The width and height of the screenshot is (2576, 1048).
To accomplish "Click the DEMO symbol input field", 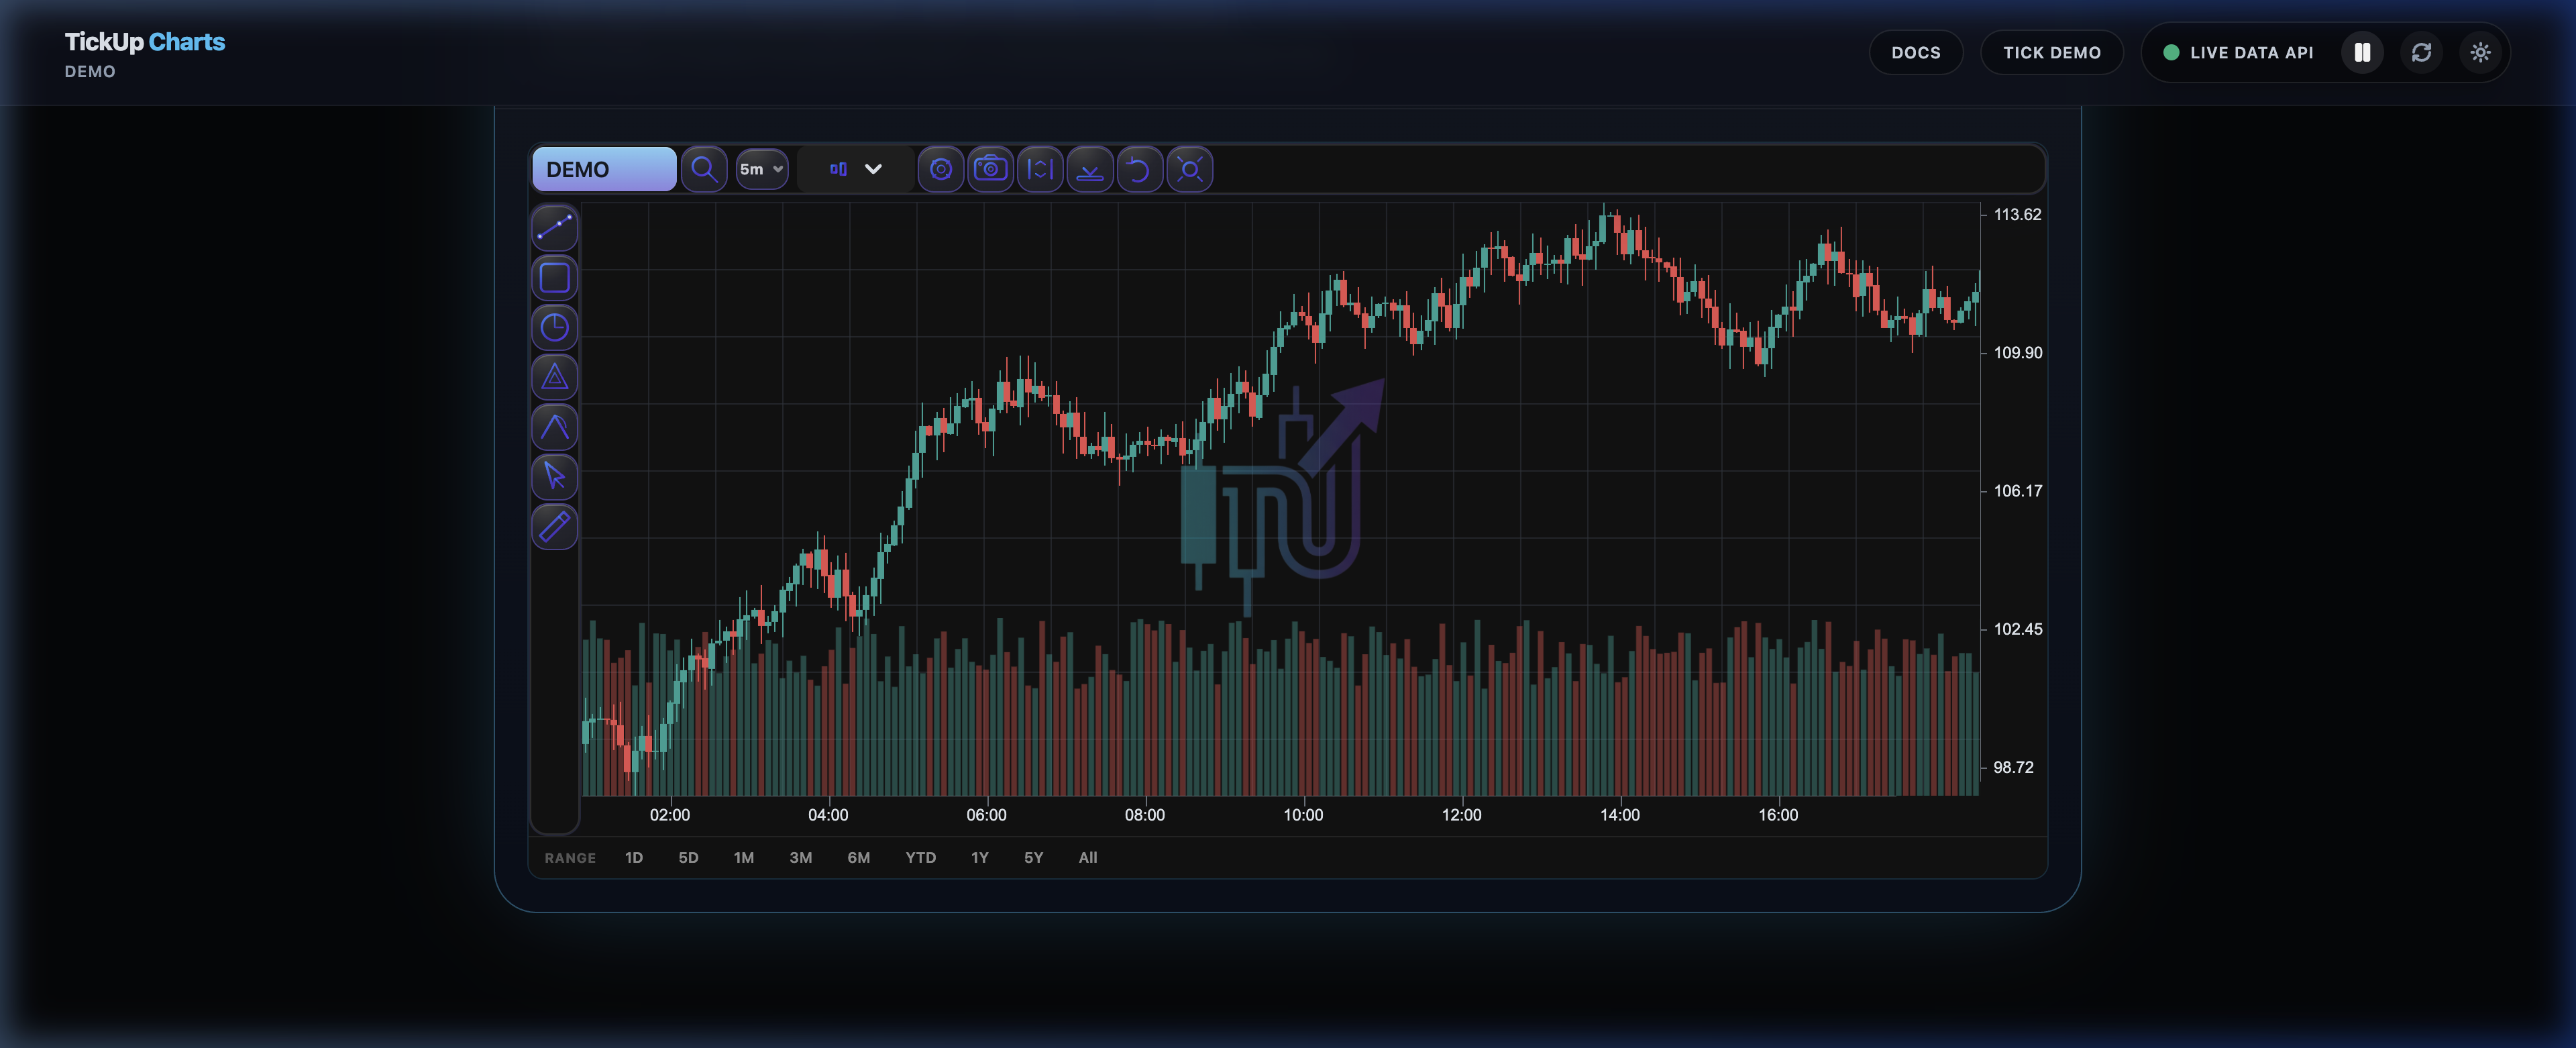I will click(x=603, y=169).
